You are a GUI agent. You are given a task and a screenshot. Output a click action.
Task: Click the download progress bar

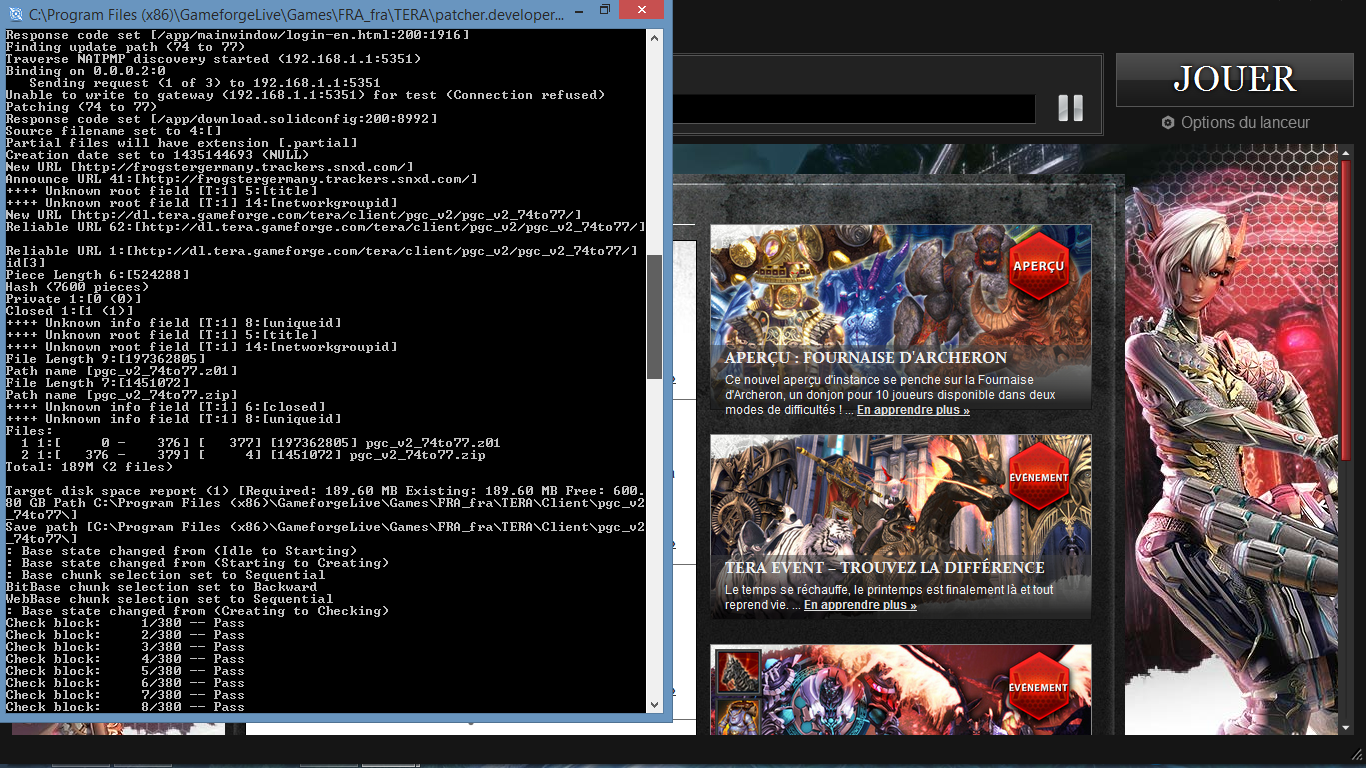point(853,108)
